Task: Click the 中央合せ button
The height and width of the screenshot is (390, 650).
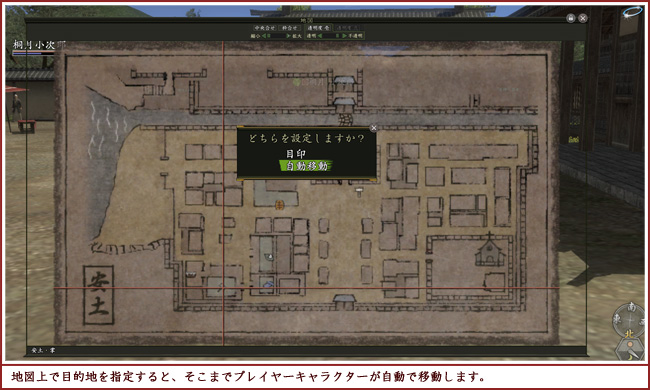Action: [x=265, y=28]
